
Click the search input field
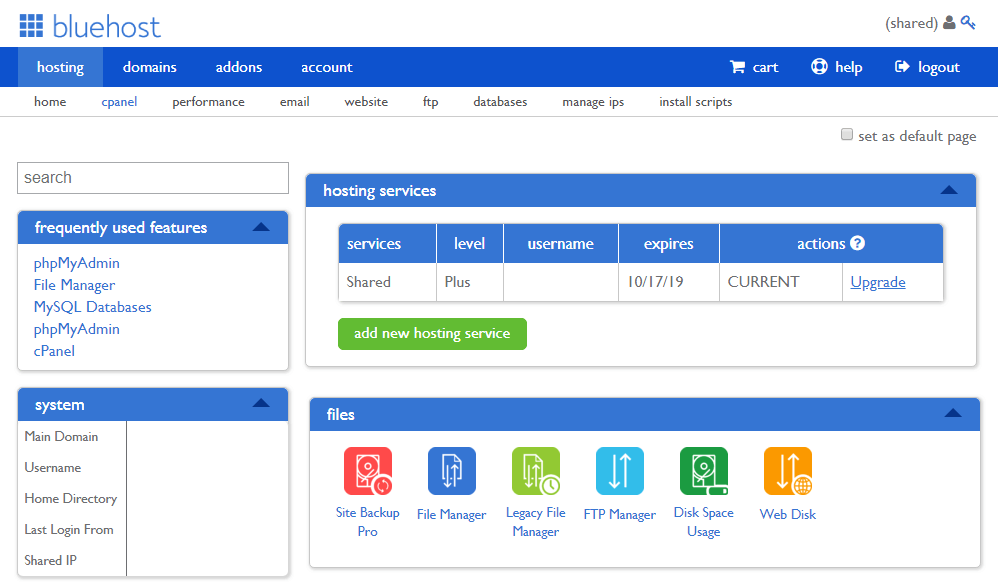[x=153, y=178]
